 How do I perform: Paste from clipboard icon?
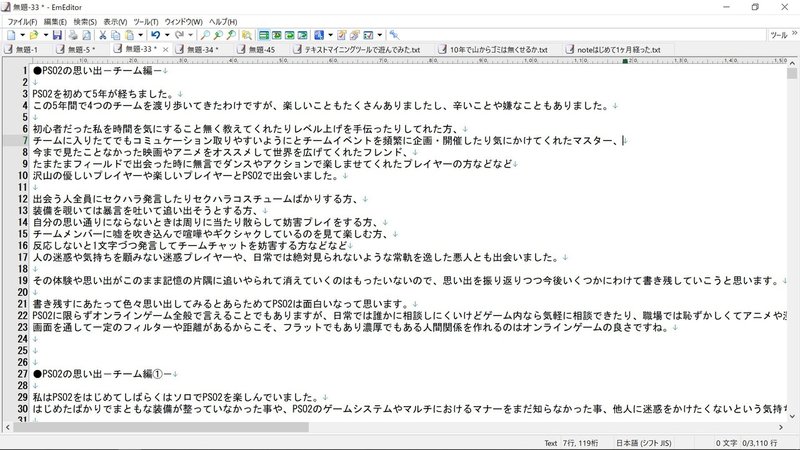(x=130, y=35)
